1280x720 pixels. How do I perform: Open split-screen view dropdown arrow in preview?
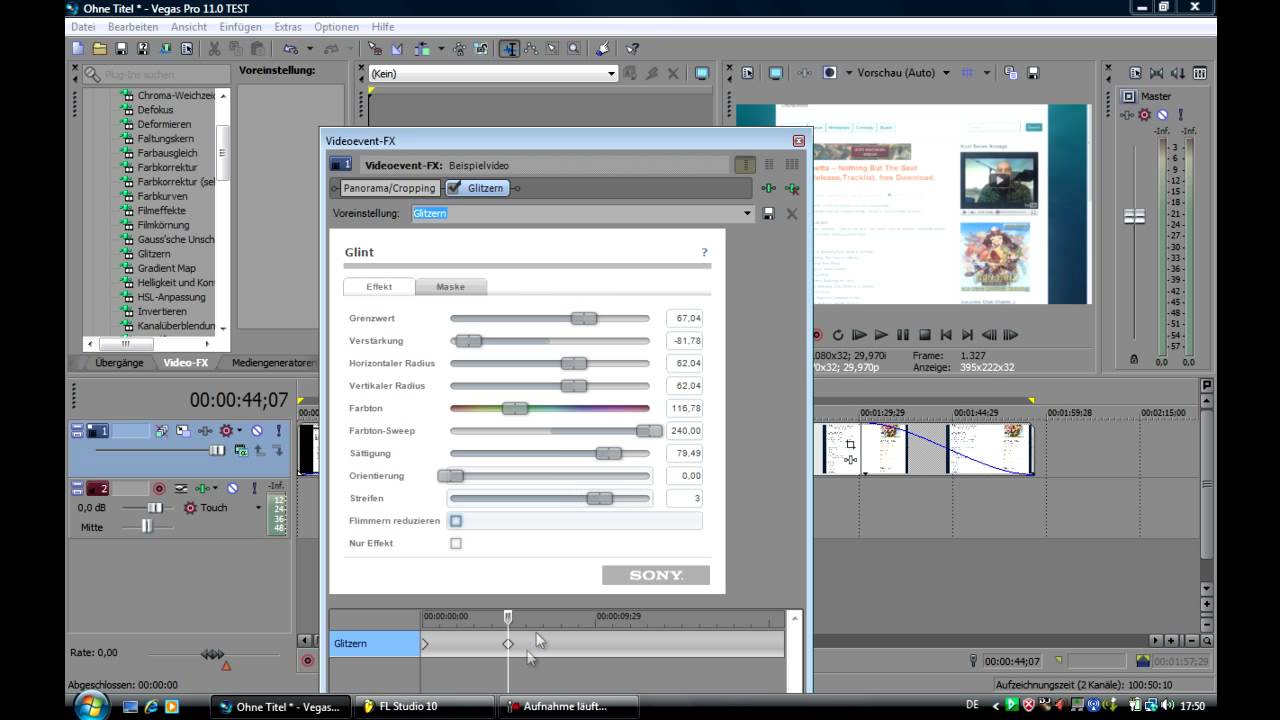(848, 73)
